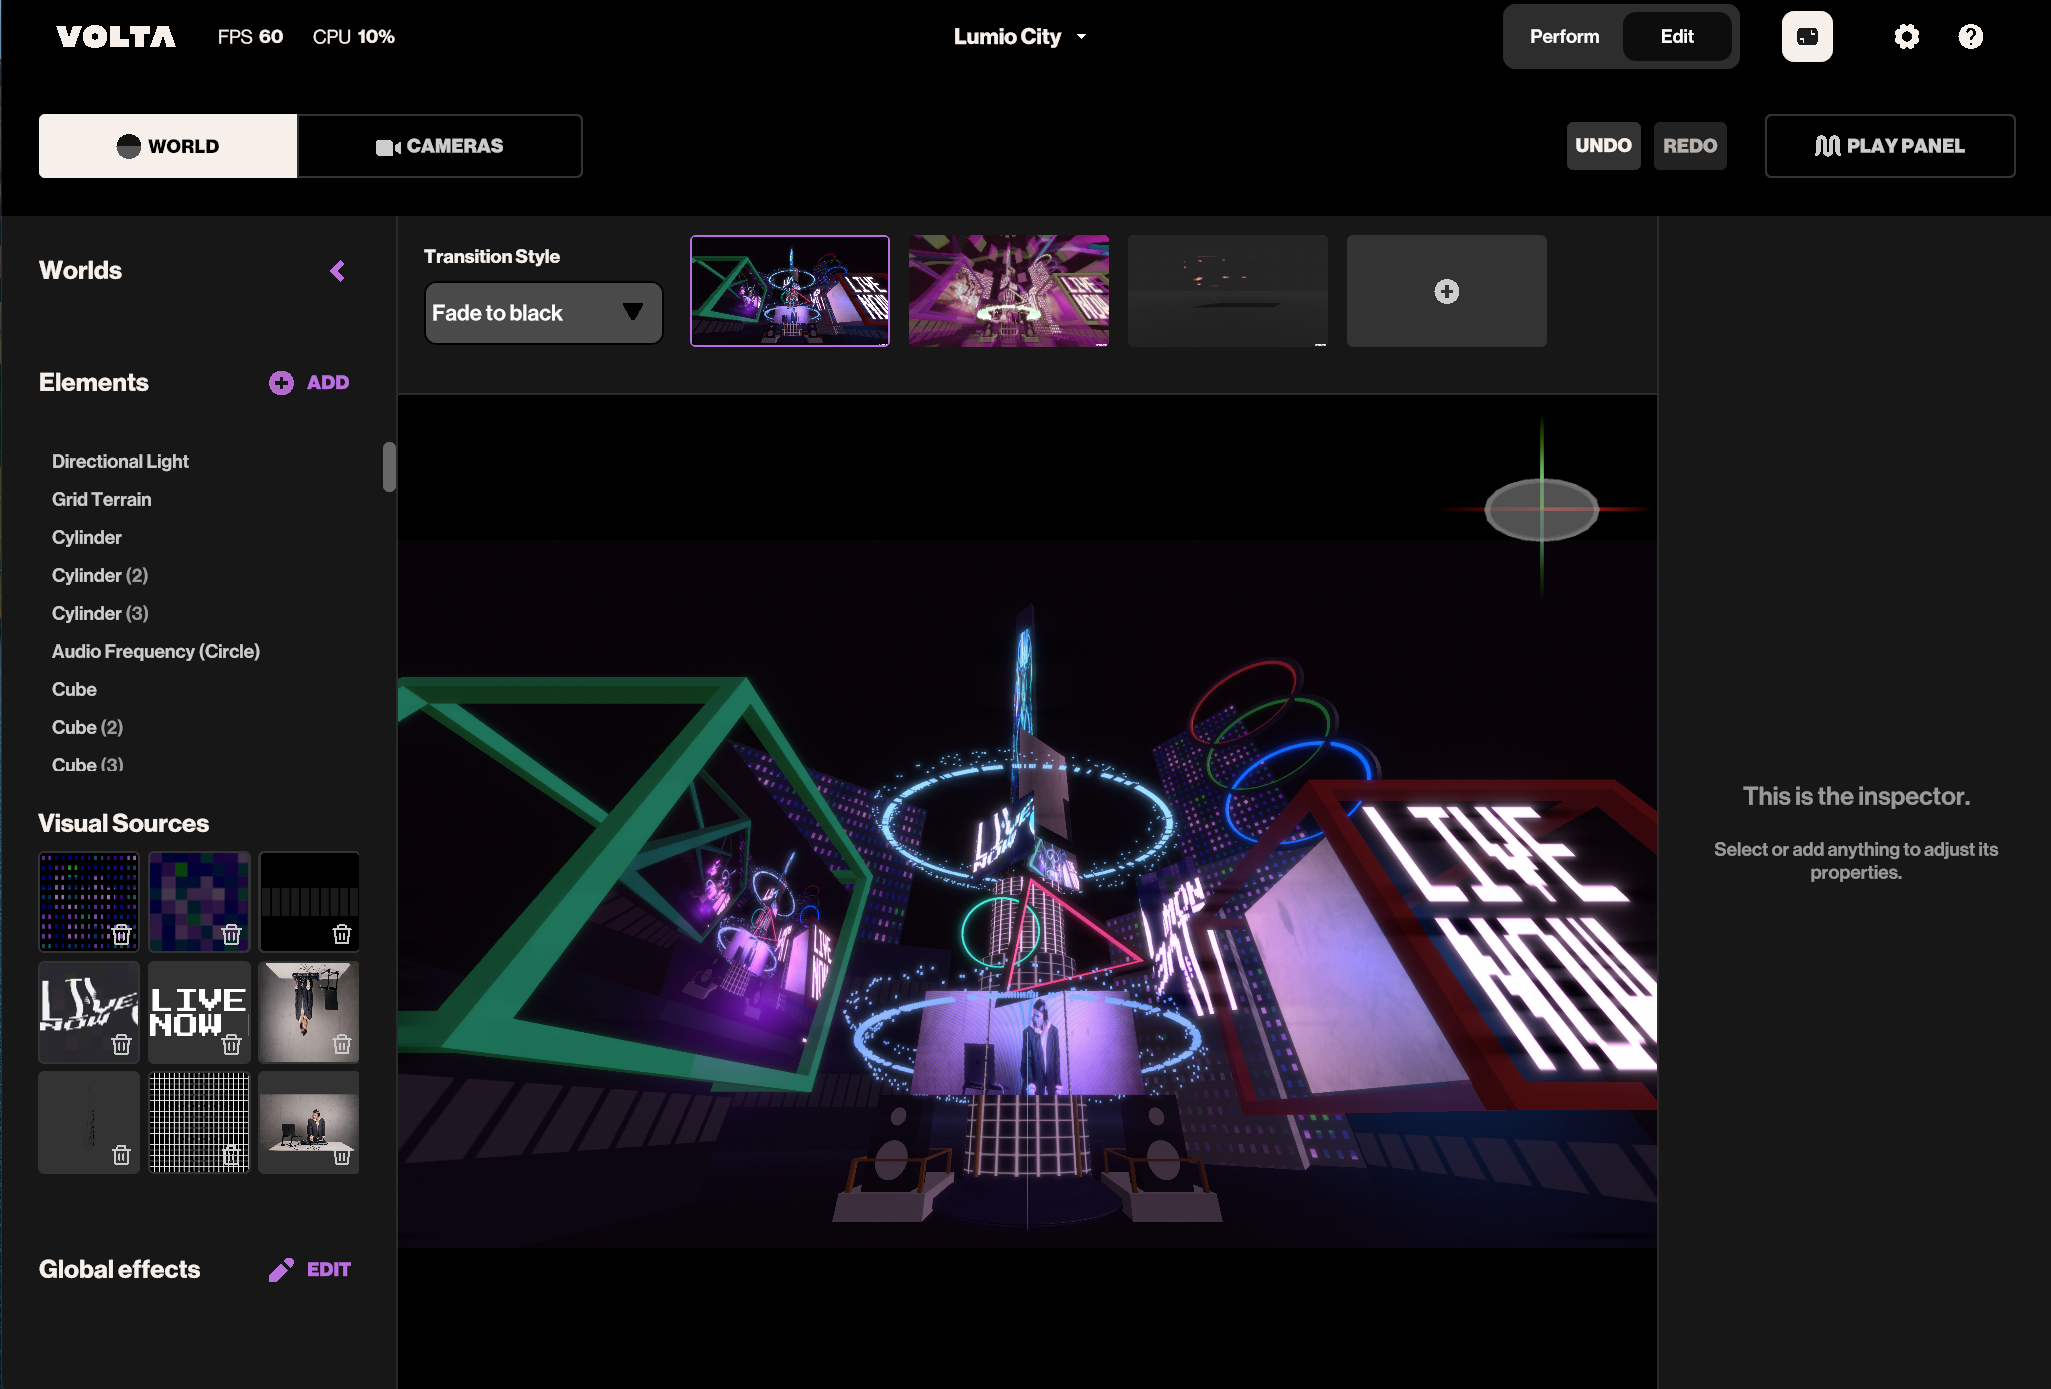Delete the first pixel-grid visual source
Image resolution: width=2051 pixels, height=1389 pixels.
click(x=122, y=935)
